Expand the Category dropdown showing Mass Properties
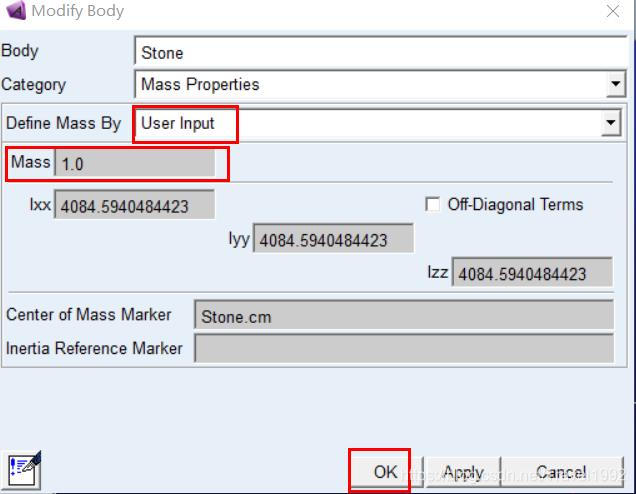The width and height of the screenshot is (636, 494). (x=615, y=85)
